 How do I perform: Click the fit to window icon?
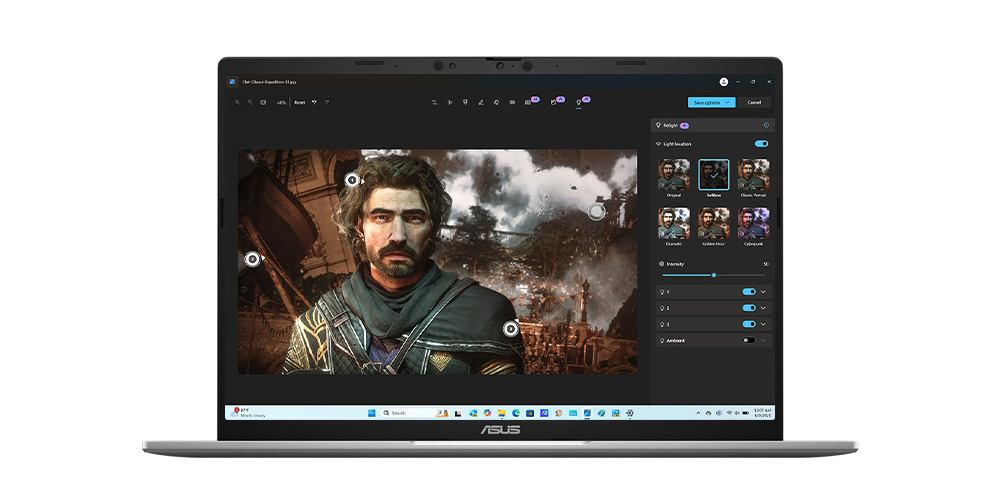point(263,102)
